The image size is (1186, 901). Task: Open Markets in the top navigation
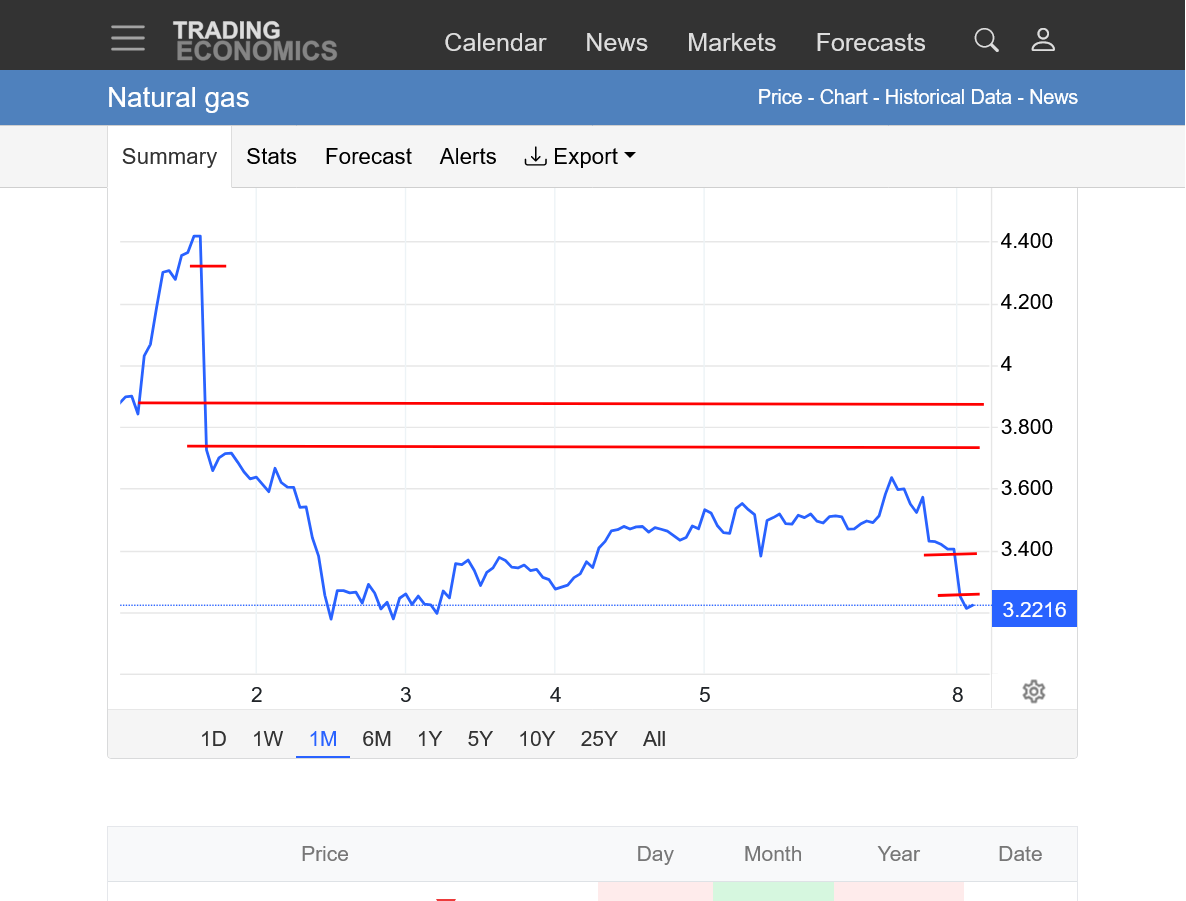point(731,43)
